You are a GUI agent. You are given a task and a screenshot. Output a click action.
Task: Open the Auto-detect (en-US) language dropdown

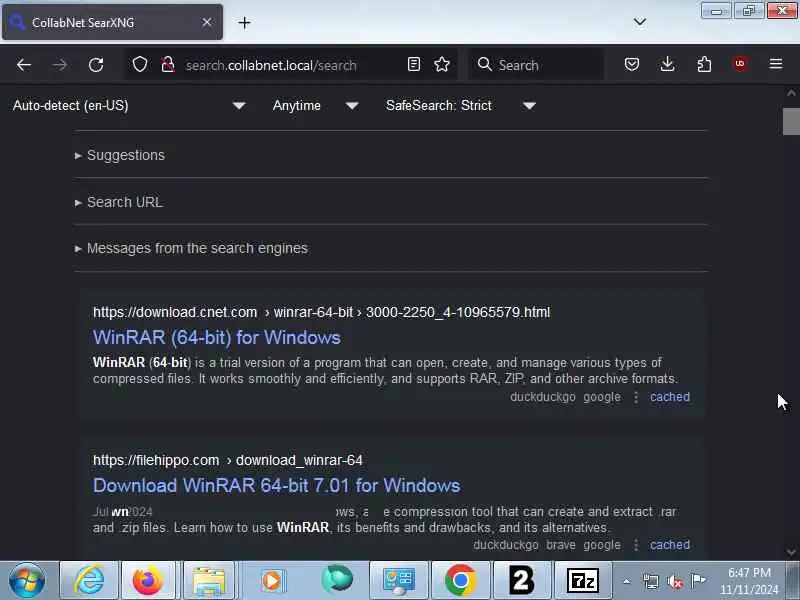click(129, 106)
